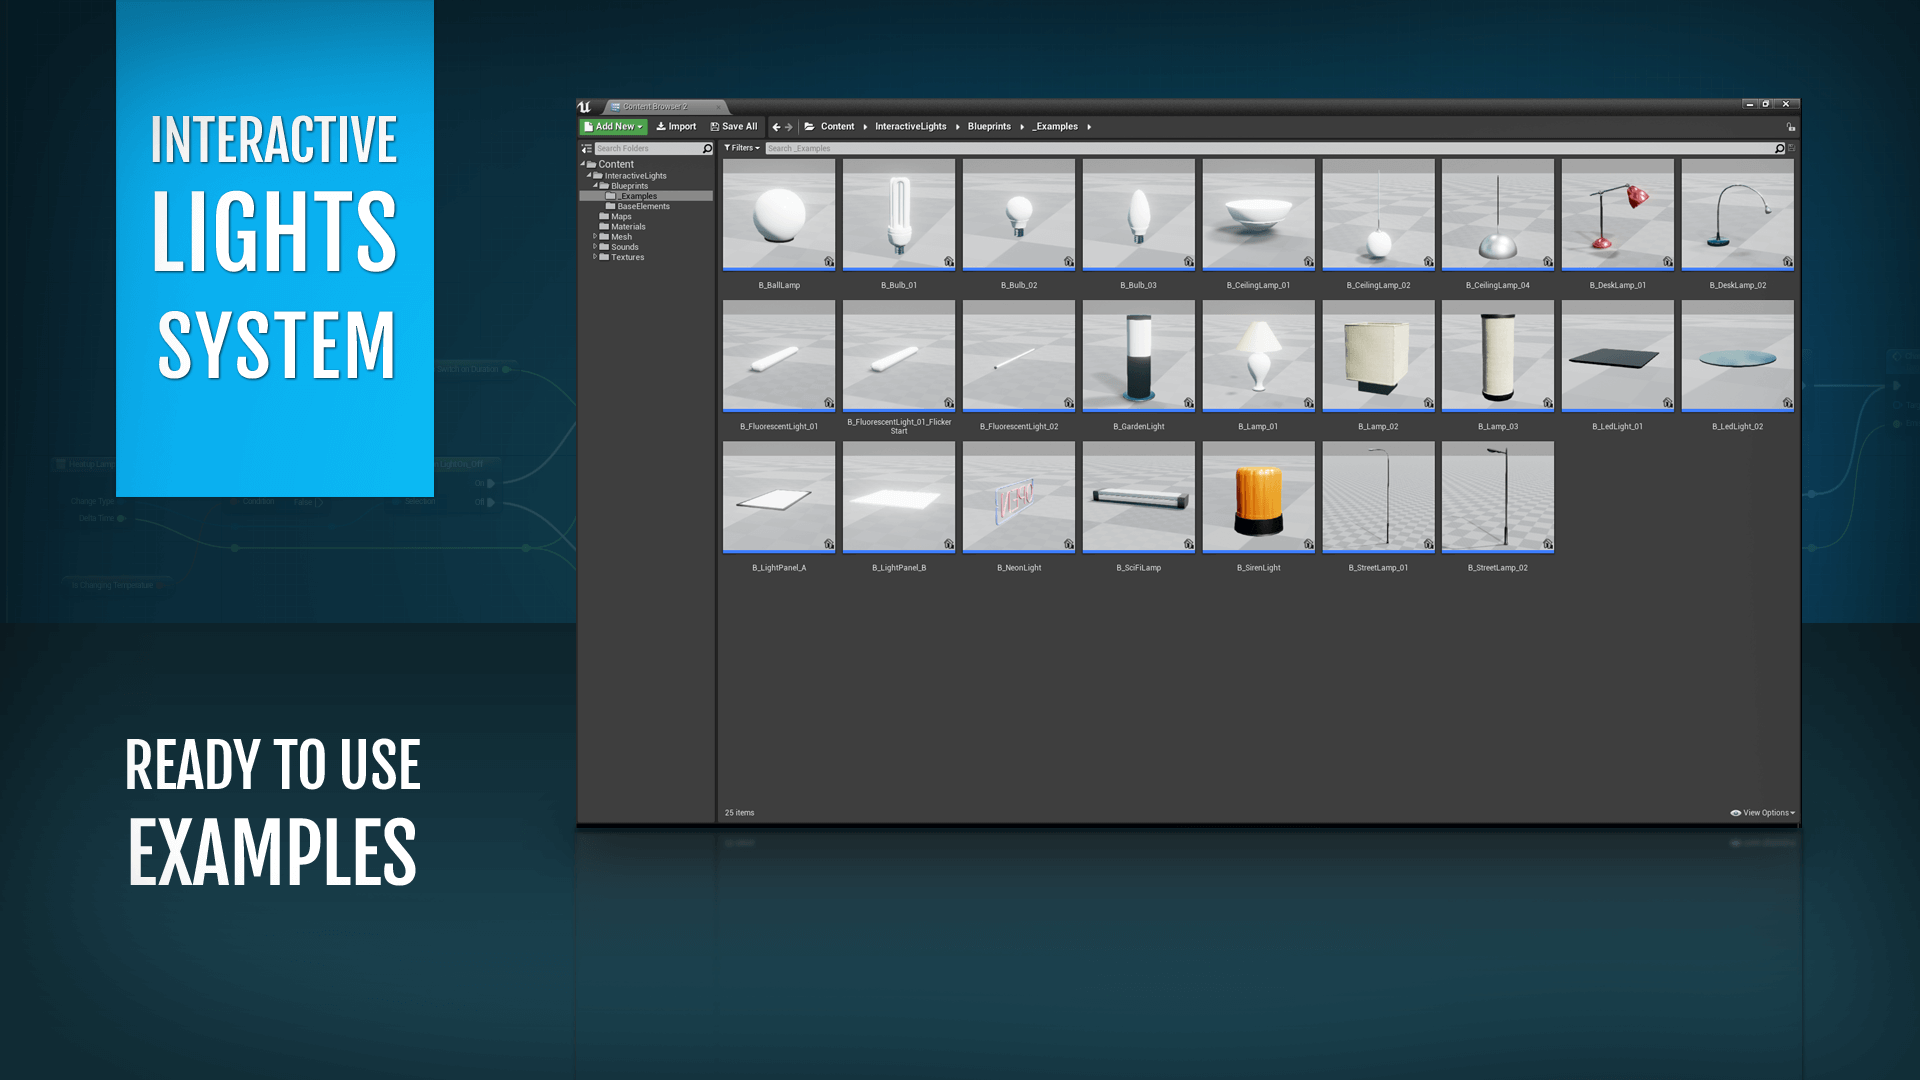The image size is (1920, 1080).
Task: Select the Materials folder in tree
Action: tap(622, 227)
